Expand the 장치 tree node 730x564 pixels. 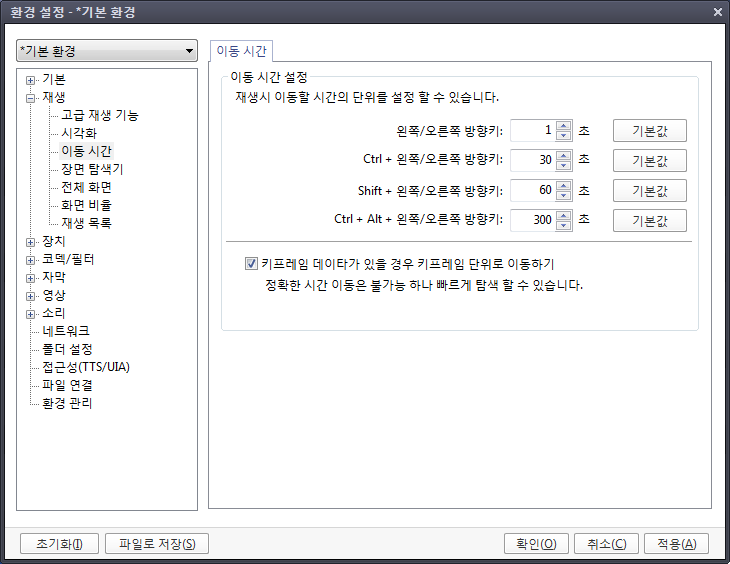(31, 242)
